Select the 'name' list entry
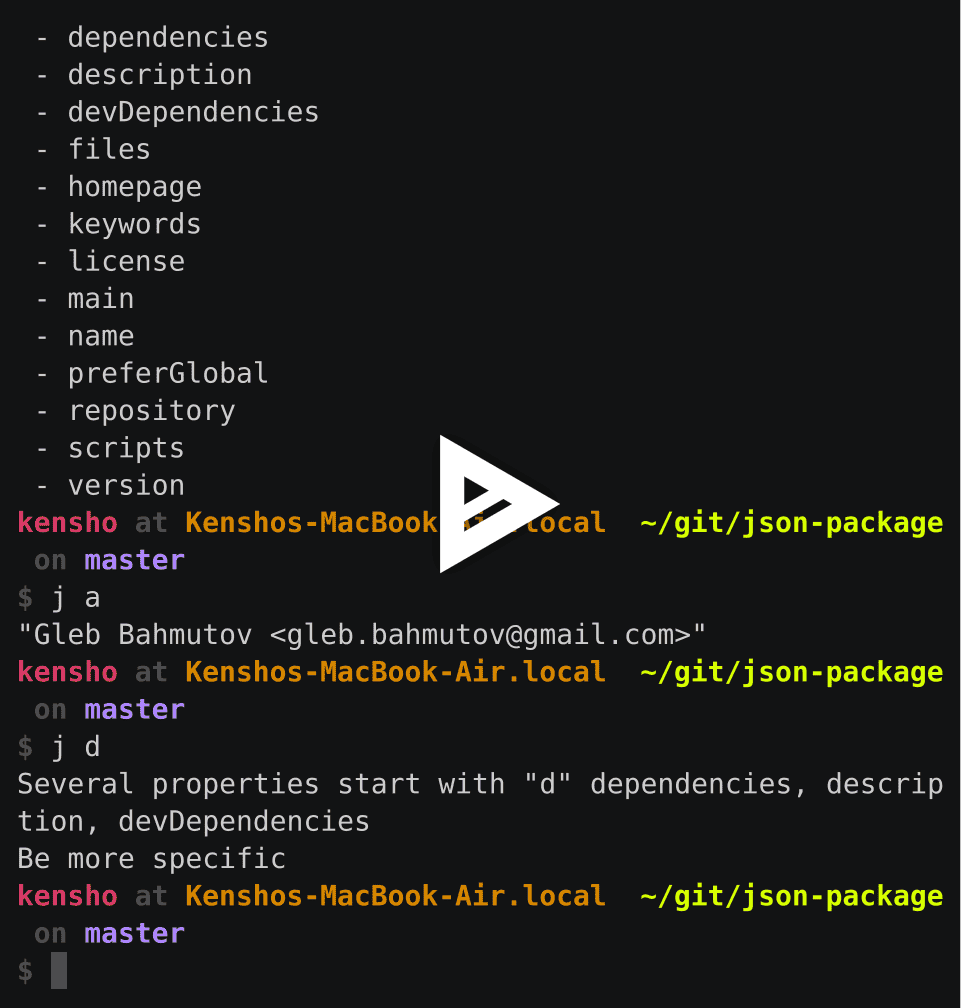This screenshot has height=1008, width=961. point(101,336)
